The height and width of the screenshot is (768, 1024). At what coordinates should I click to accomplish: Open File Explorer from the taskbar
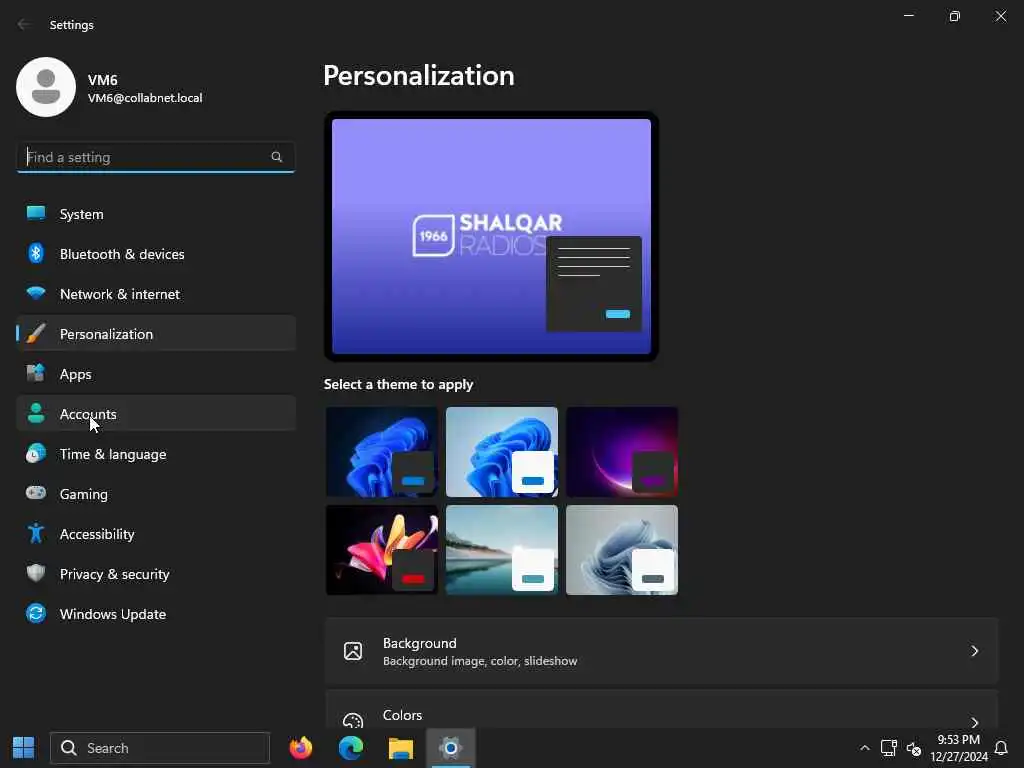coord(400,748)
